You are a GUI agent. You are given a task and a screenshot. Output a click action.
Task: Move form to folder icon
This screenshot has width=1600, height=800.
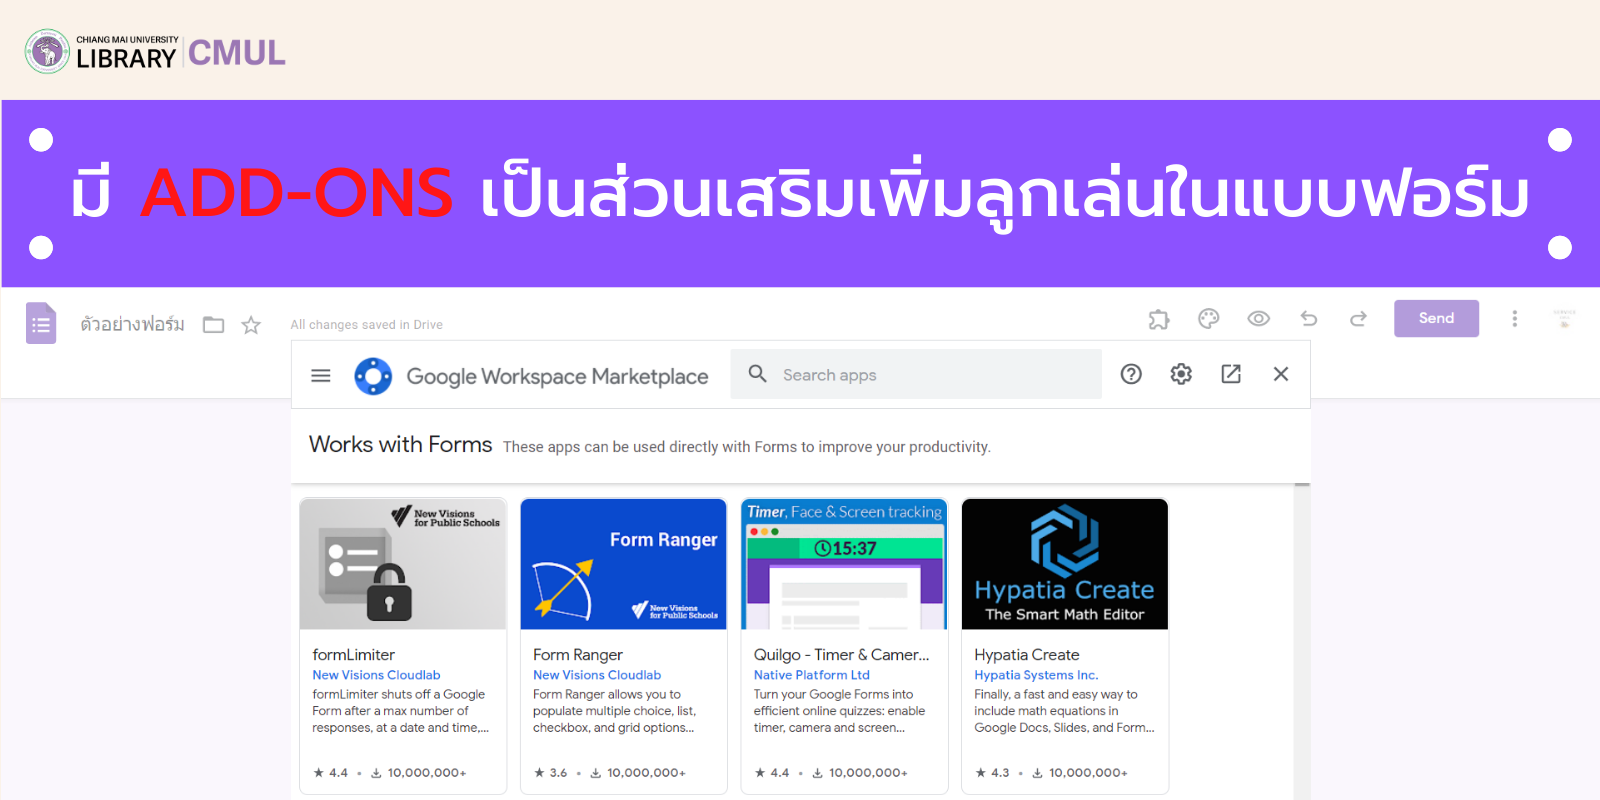[213, 324]
